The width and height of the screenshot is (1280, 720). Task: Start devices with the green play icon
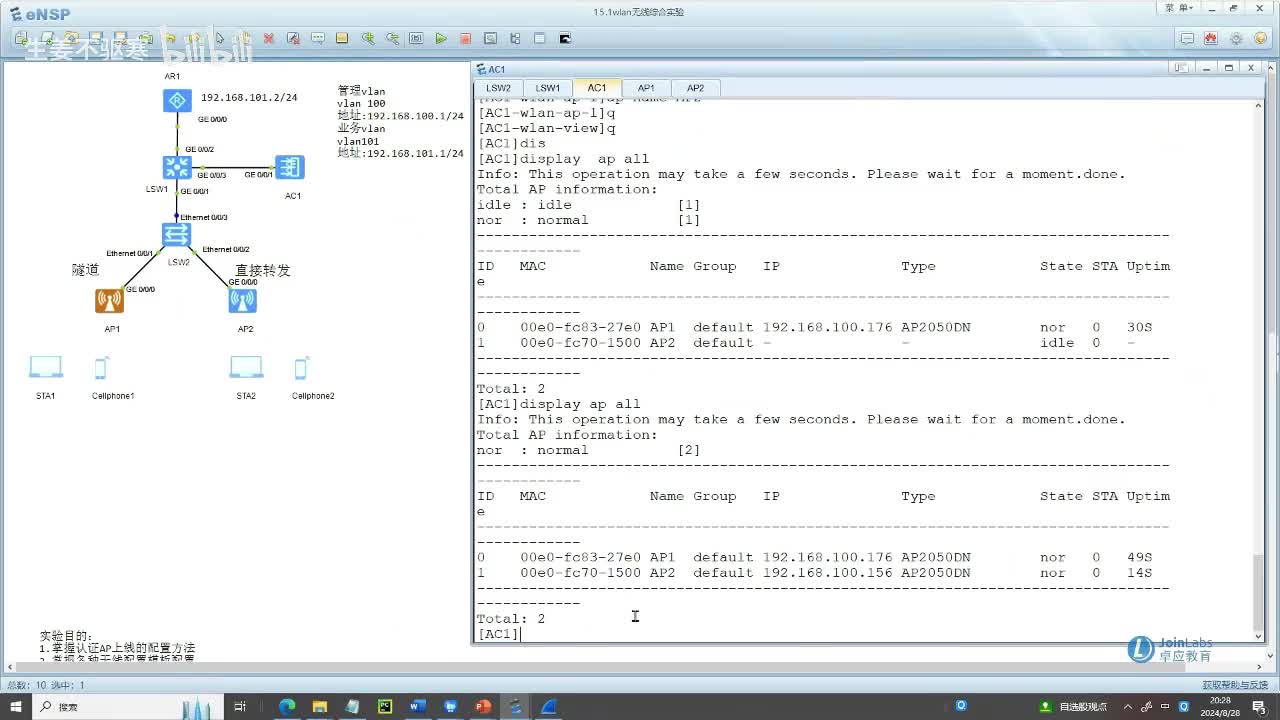[441, 39]
